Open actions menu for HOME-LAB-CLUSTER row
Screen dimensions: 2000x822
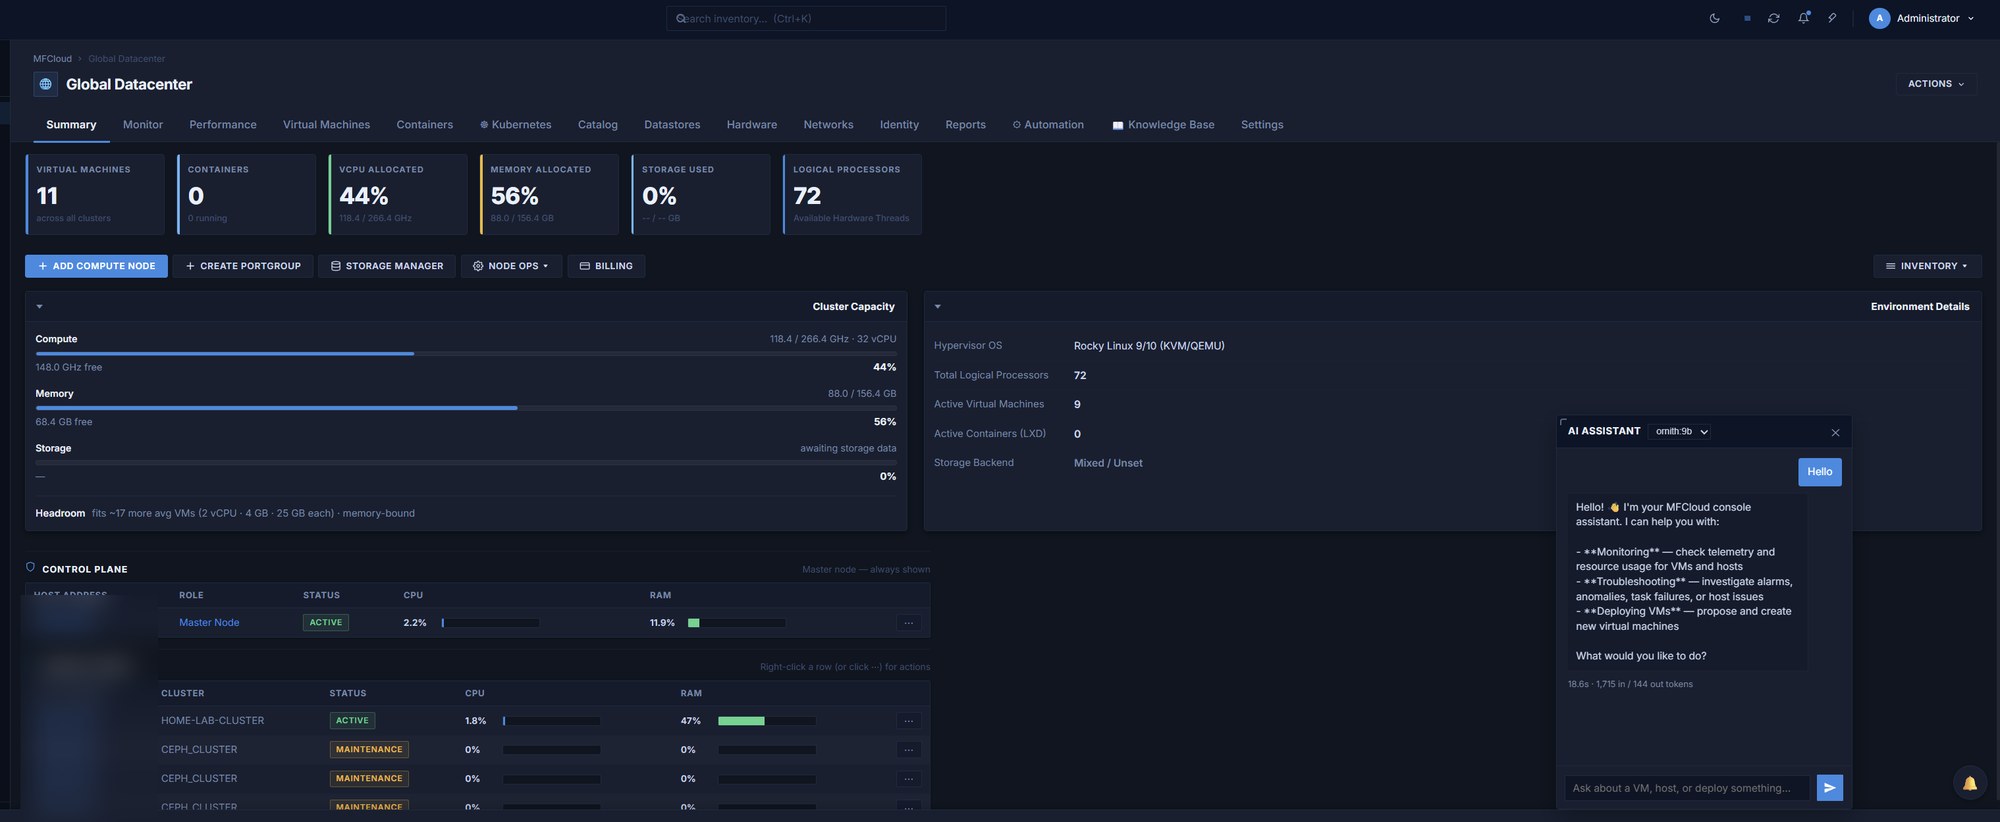tap(908, 721)
